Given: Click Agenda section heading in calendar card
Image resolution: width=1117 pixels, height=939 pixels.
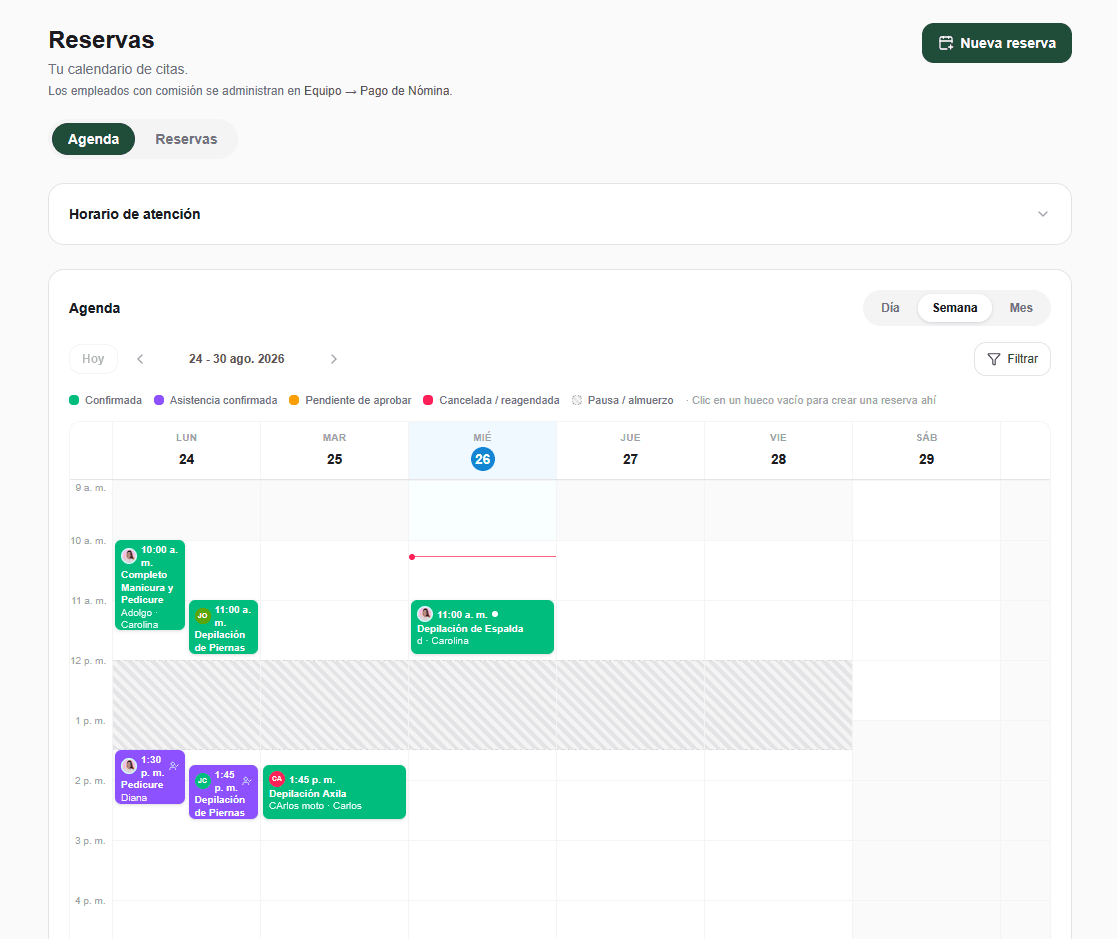Looking at the screenshot, I should point(95,308).
